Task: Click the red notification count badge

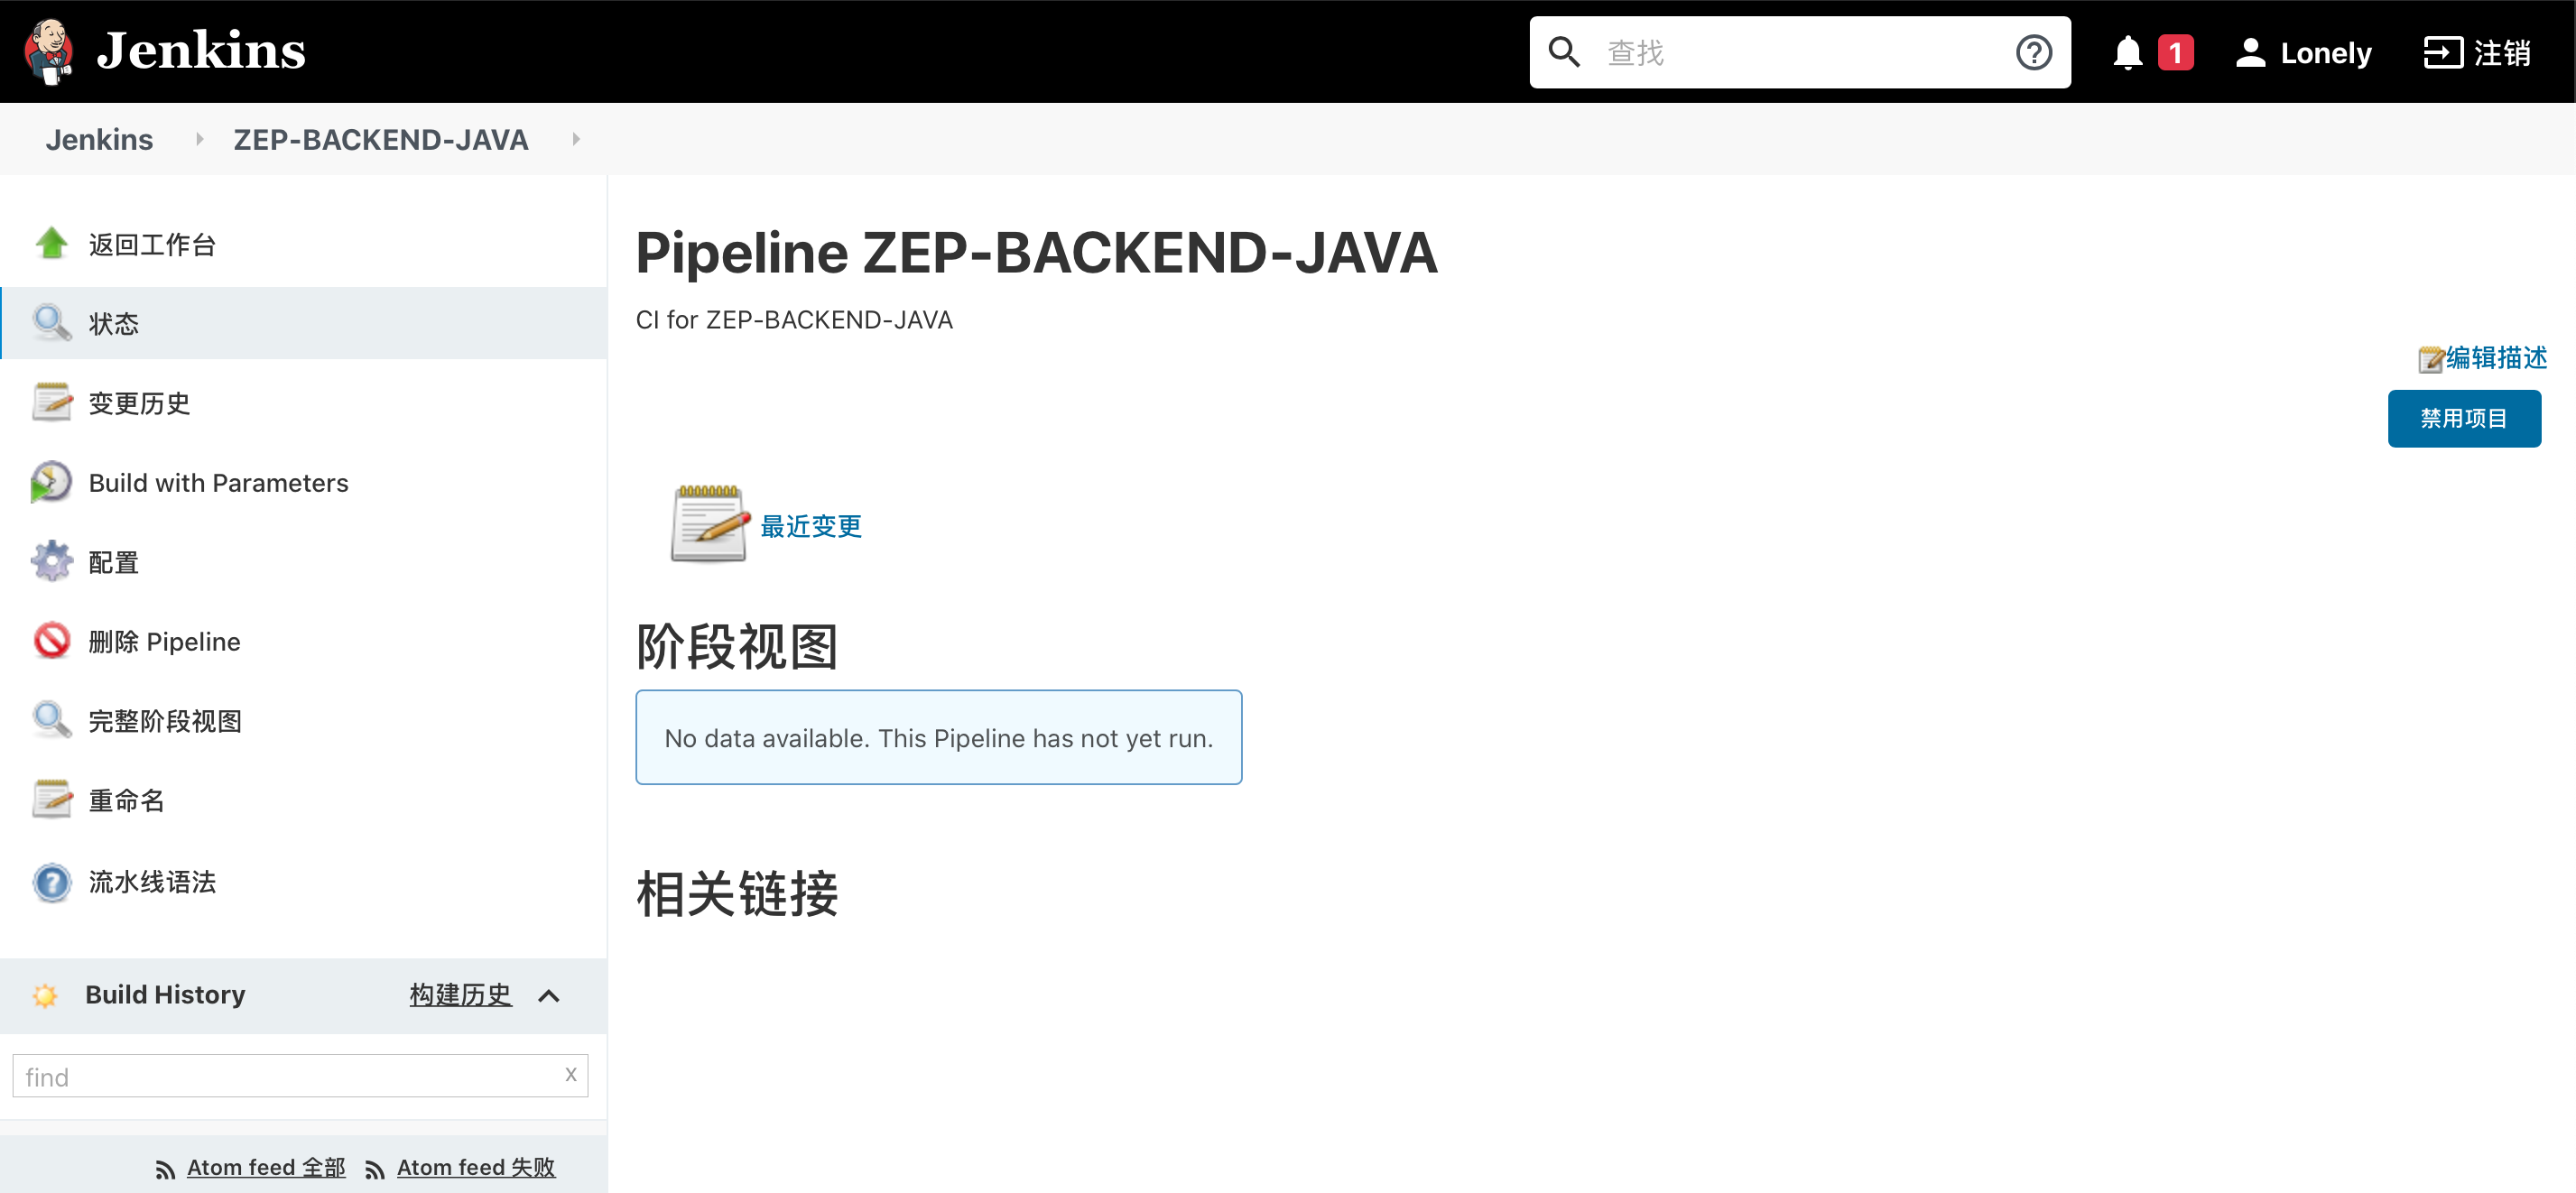Action: (2175, 52)
